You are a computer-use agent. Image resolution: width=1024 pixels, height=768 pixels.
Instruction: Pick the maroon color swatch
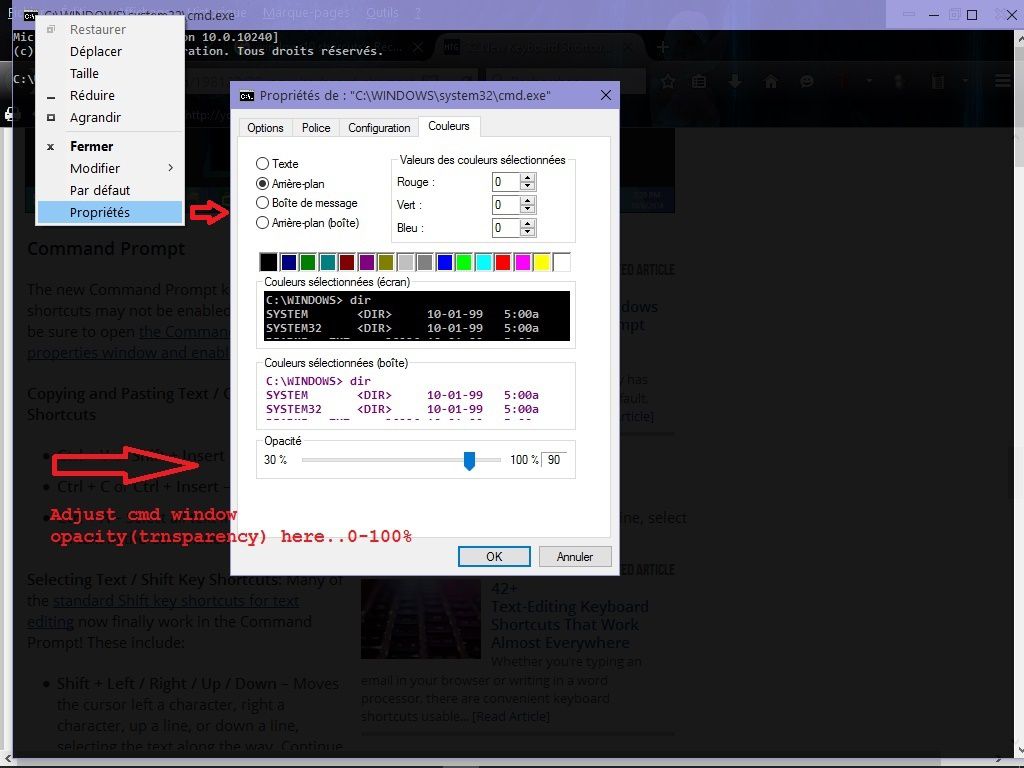[347, 262]
